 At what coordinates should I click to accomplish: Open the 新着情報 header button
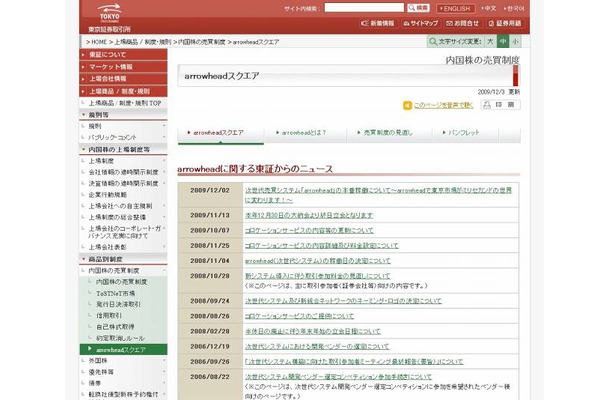378,23
